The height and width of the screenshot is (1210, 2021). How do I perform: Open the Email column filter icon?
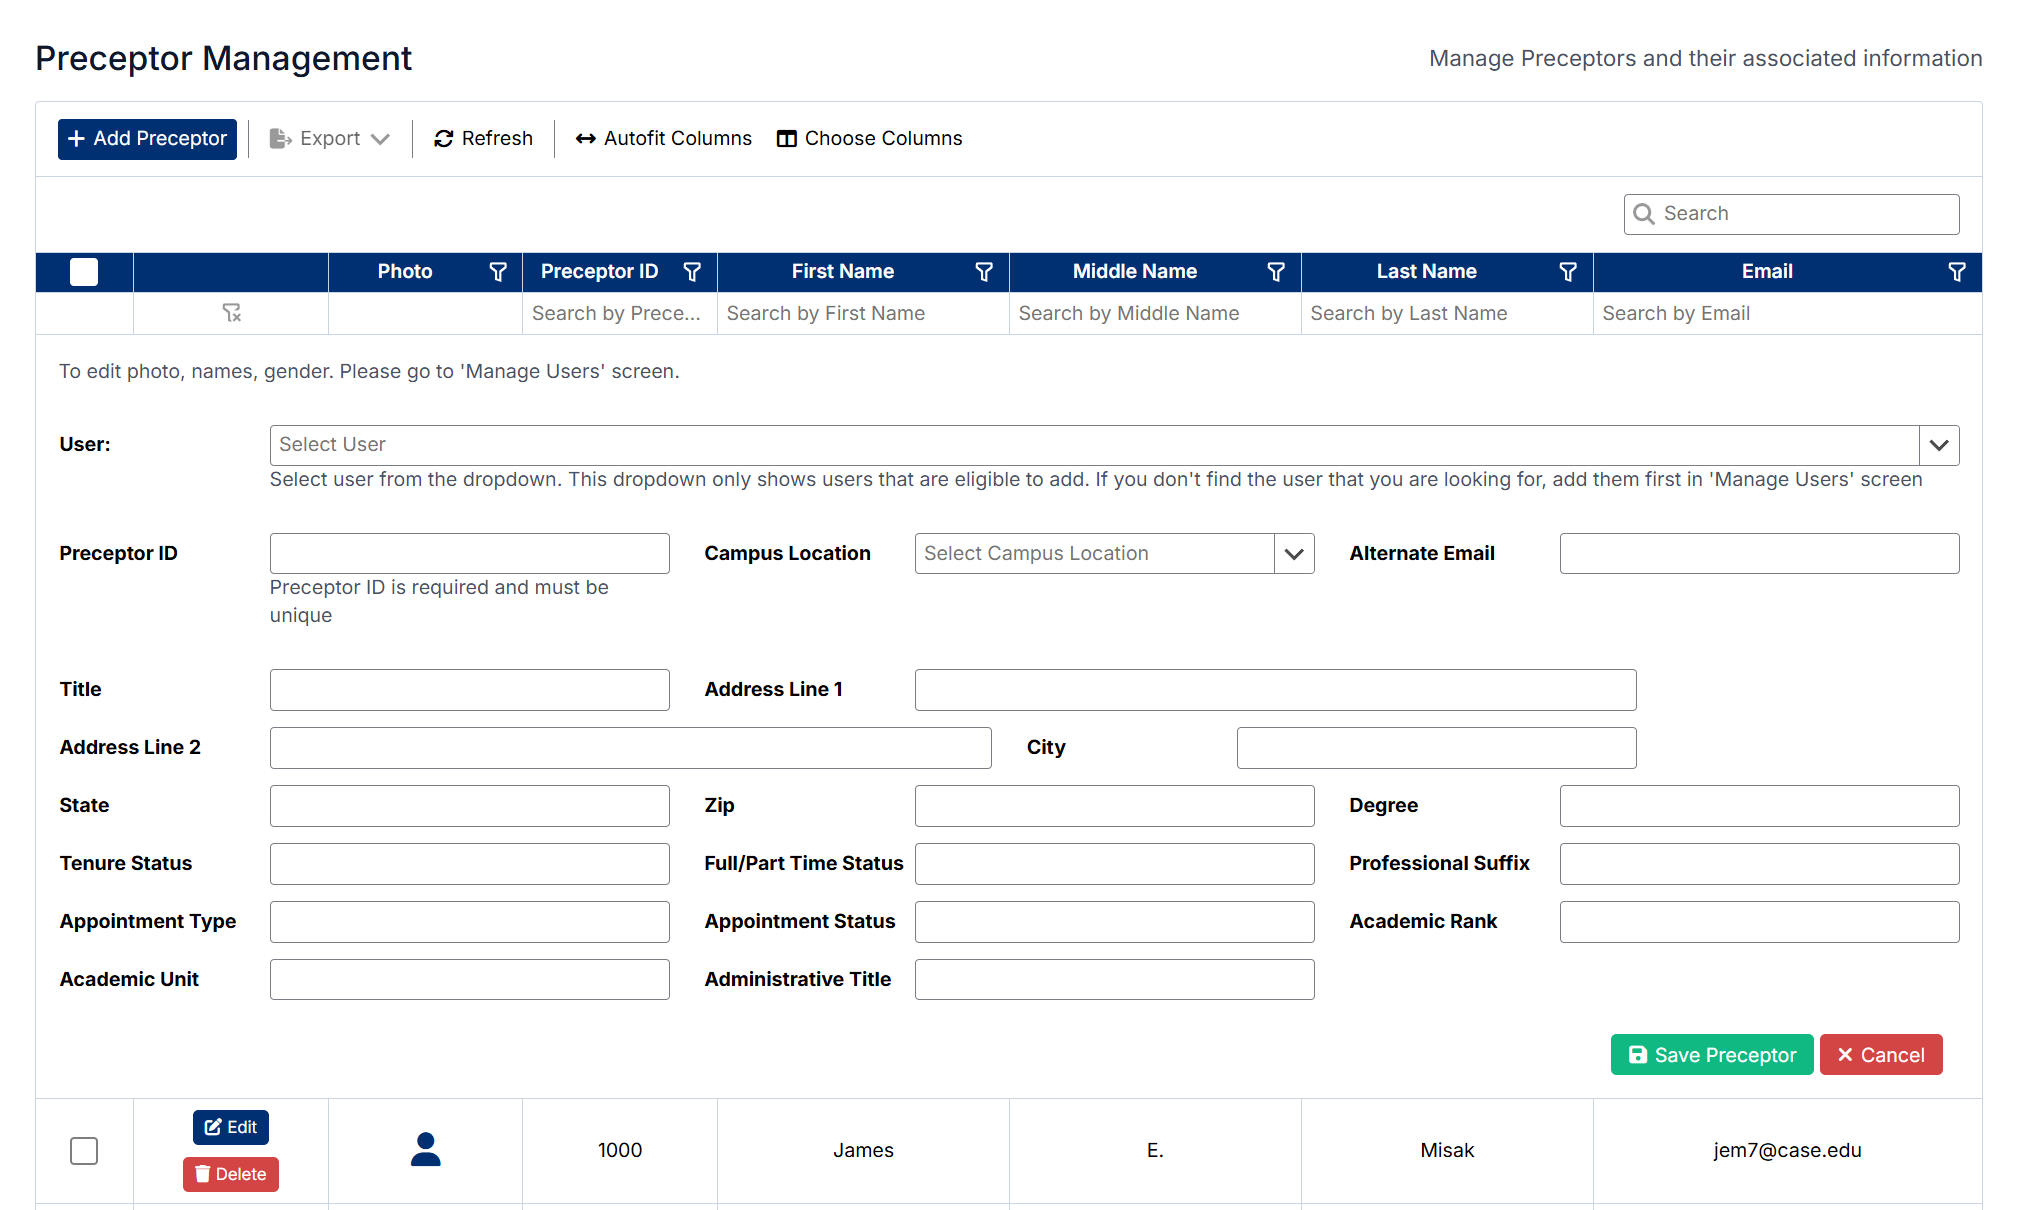point(1957,272)
